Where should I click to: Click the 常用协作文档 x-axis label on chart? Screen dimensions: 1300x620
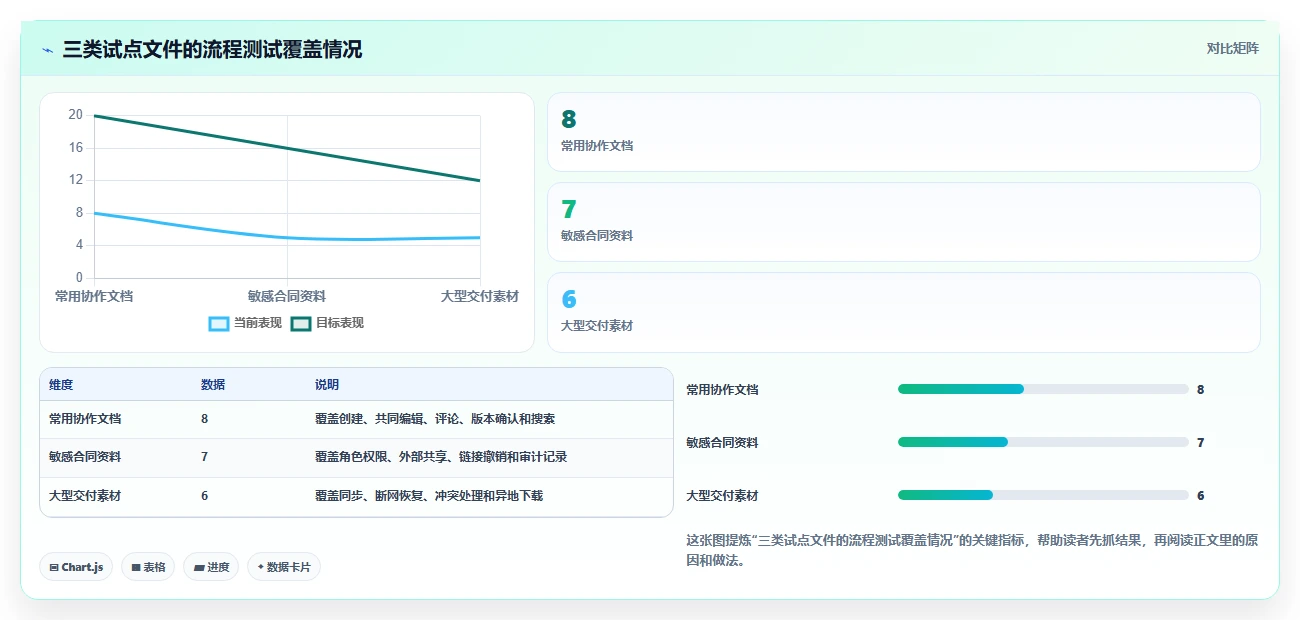(x=94, y=296)
